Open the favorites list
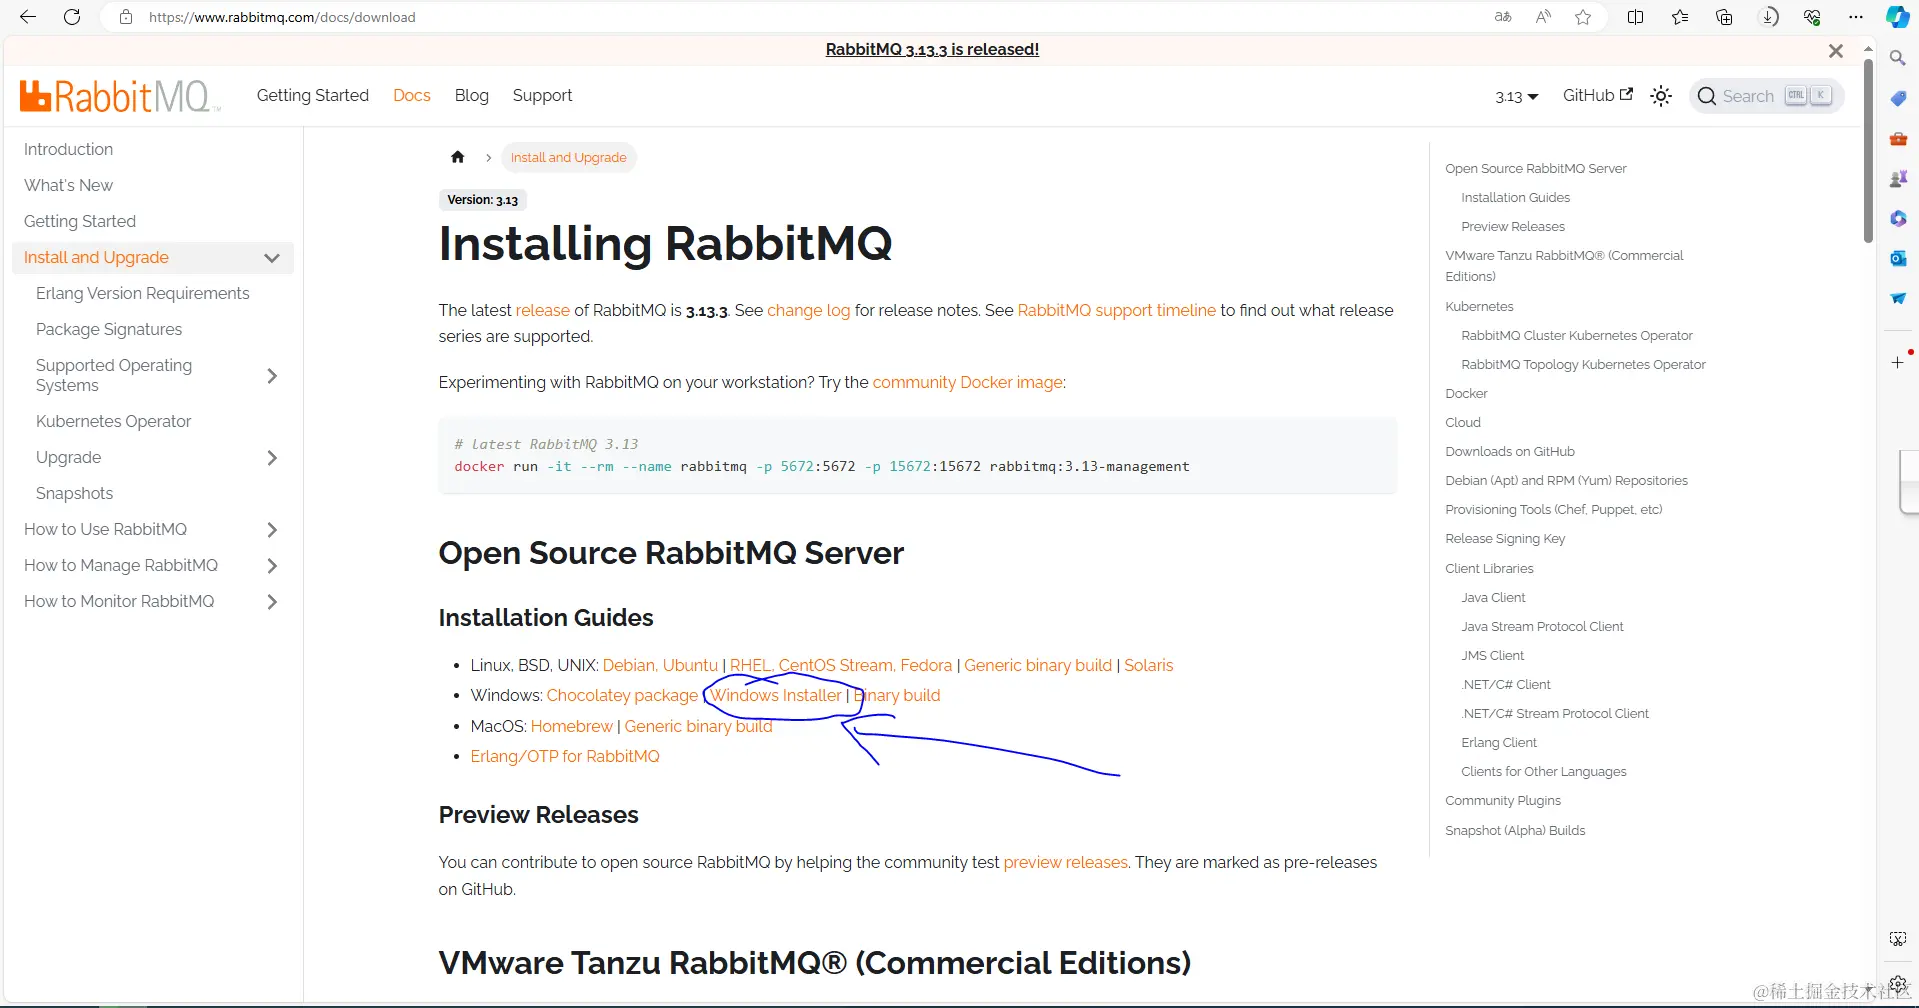1919x1008 pixels. click(x=1680, y=17)
